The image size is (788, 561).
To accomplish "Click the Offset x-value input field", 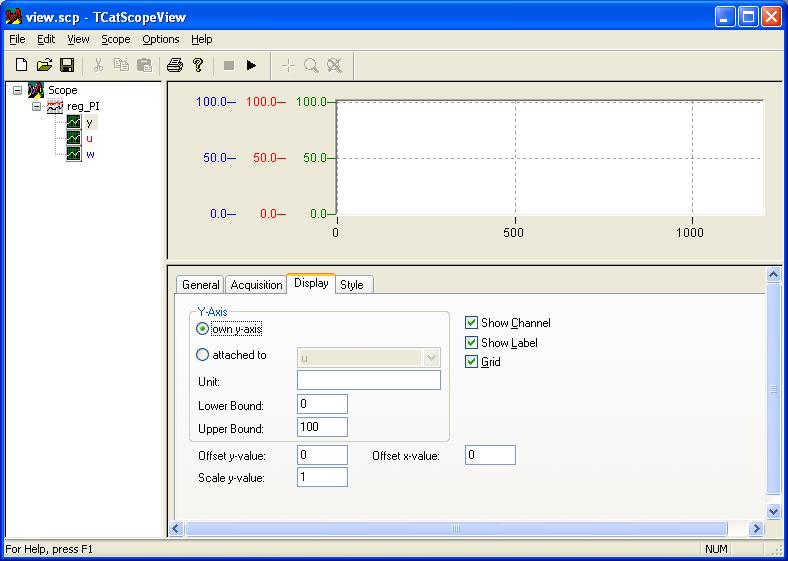I will tap(490, 455).
